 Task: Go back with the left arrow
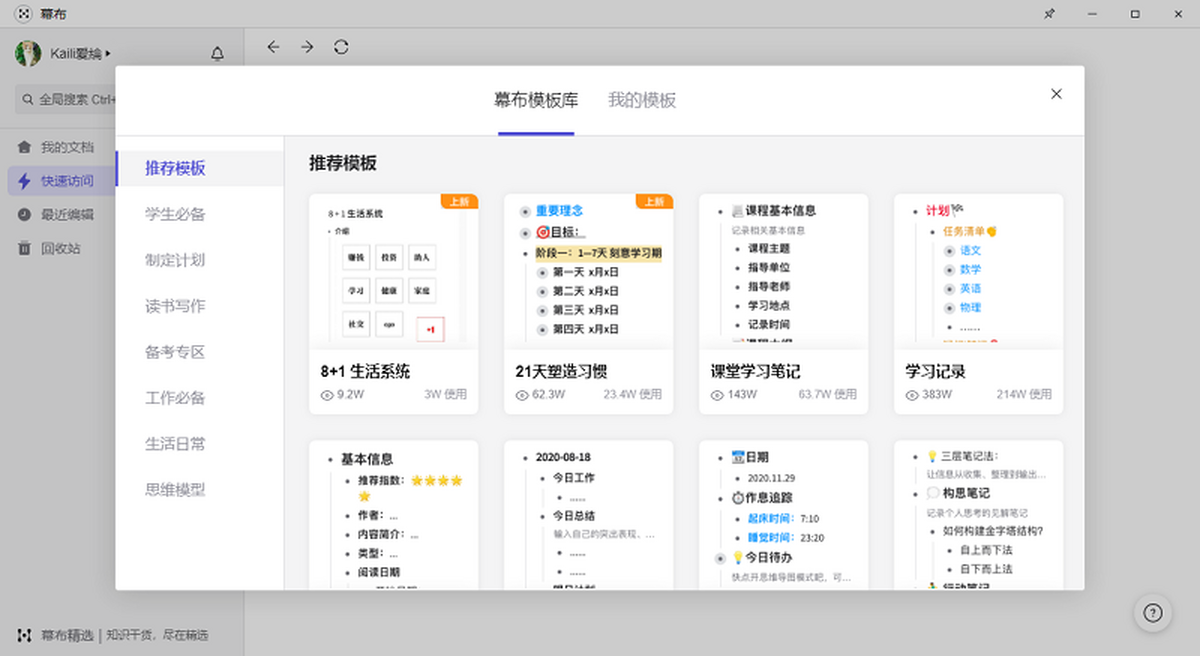(273, 47)
